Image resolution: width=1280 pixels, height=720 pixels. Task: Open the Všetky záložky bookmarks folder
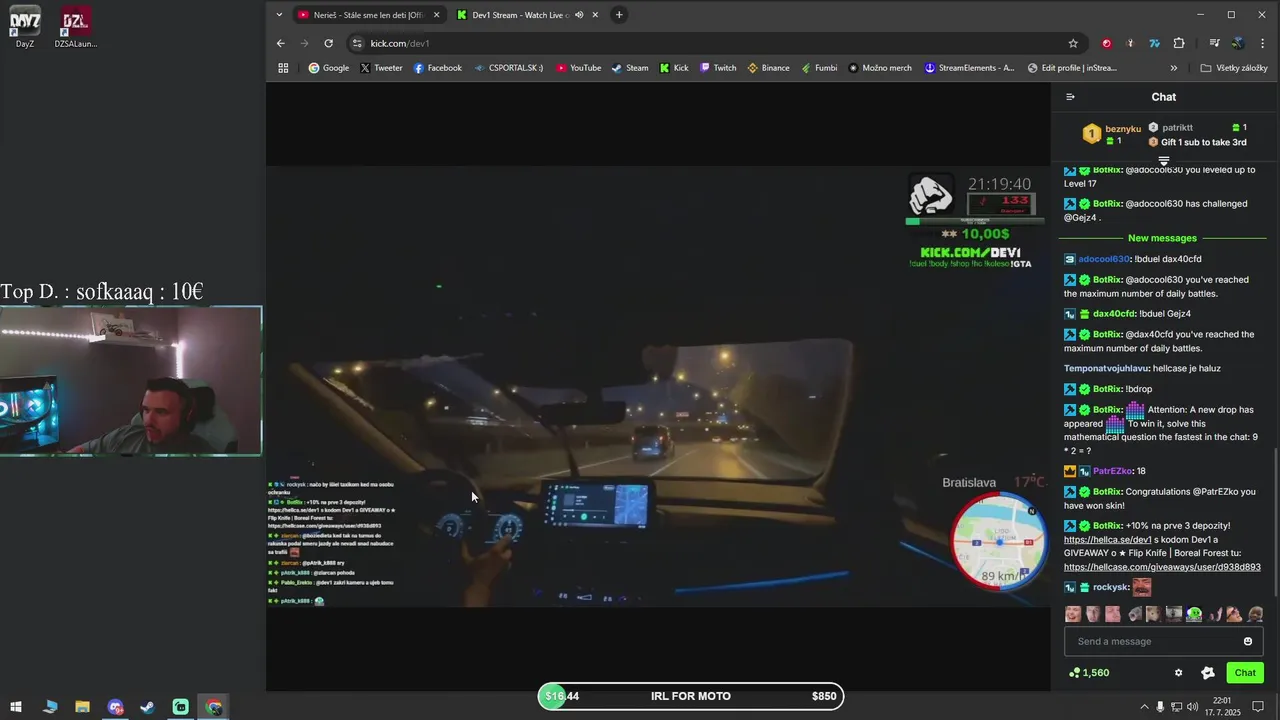[x=1234, y=68]
